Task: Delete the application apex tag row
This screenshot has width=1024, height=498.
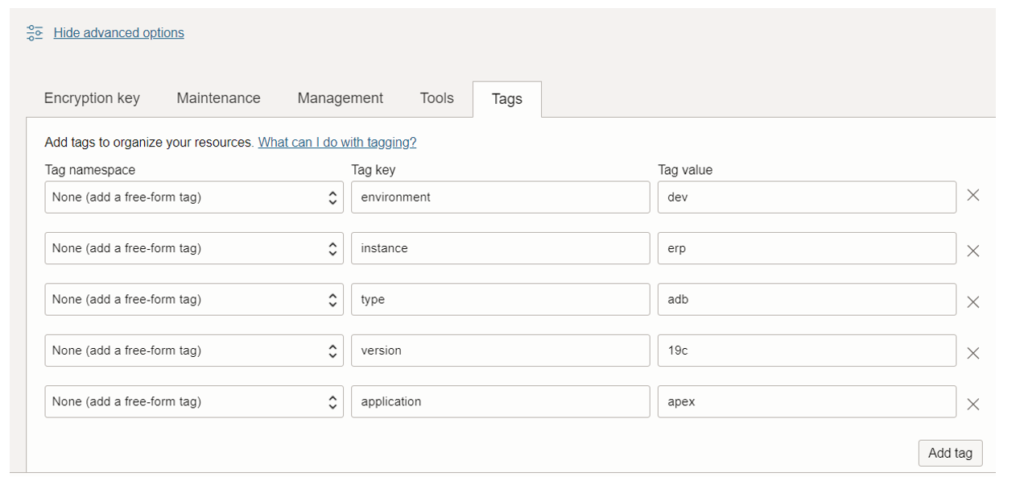Action: coord(972,405)
